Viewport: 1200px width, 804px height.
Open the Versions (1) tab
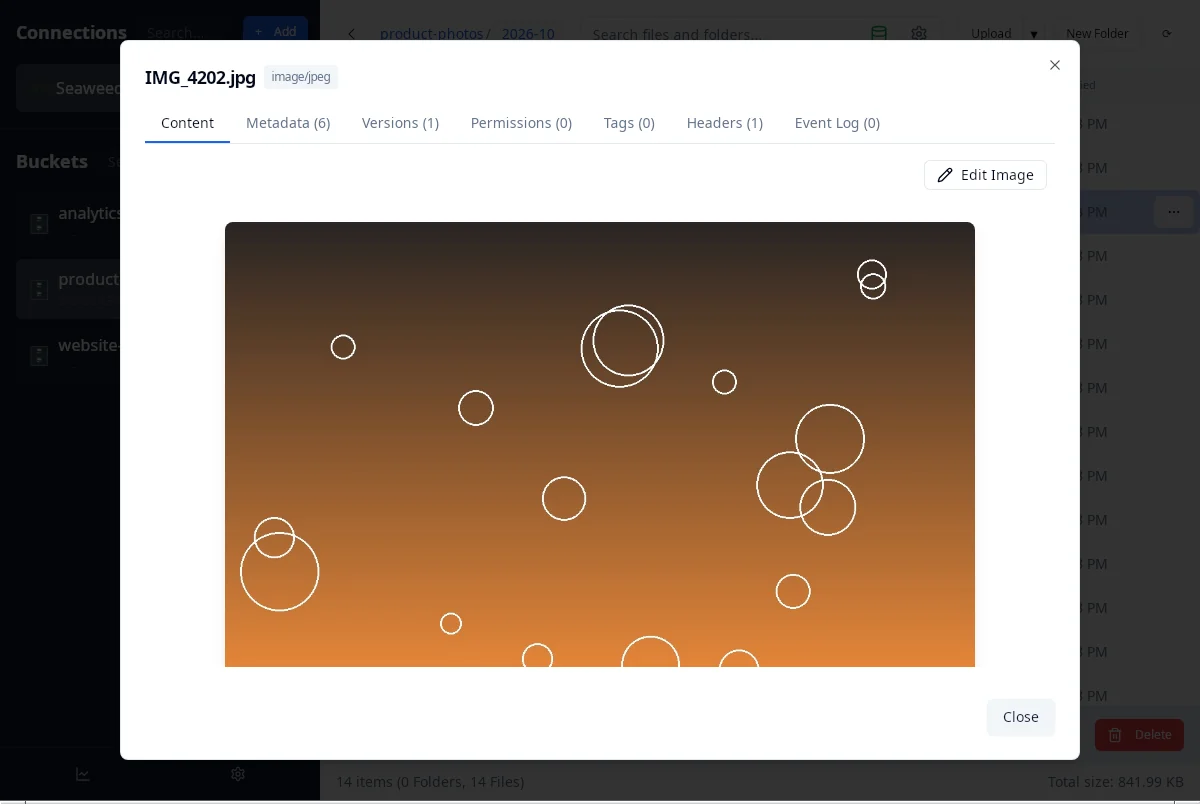400,123
